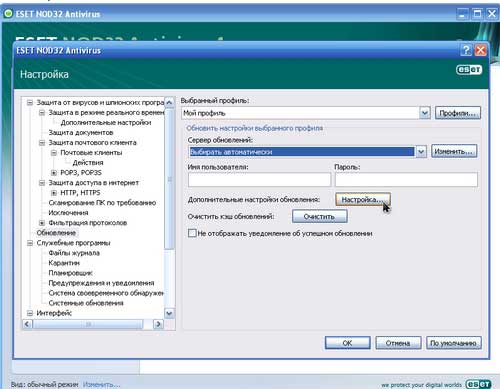Image resolution: width=500 pixels, height=389 pixels.
Task: Select 'Исключения' tree item
Action: coord(68,213)
